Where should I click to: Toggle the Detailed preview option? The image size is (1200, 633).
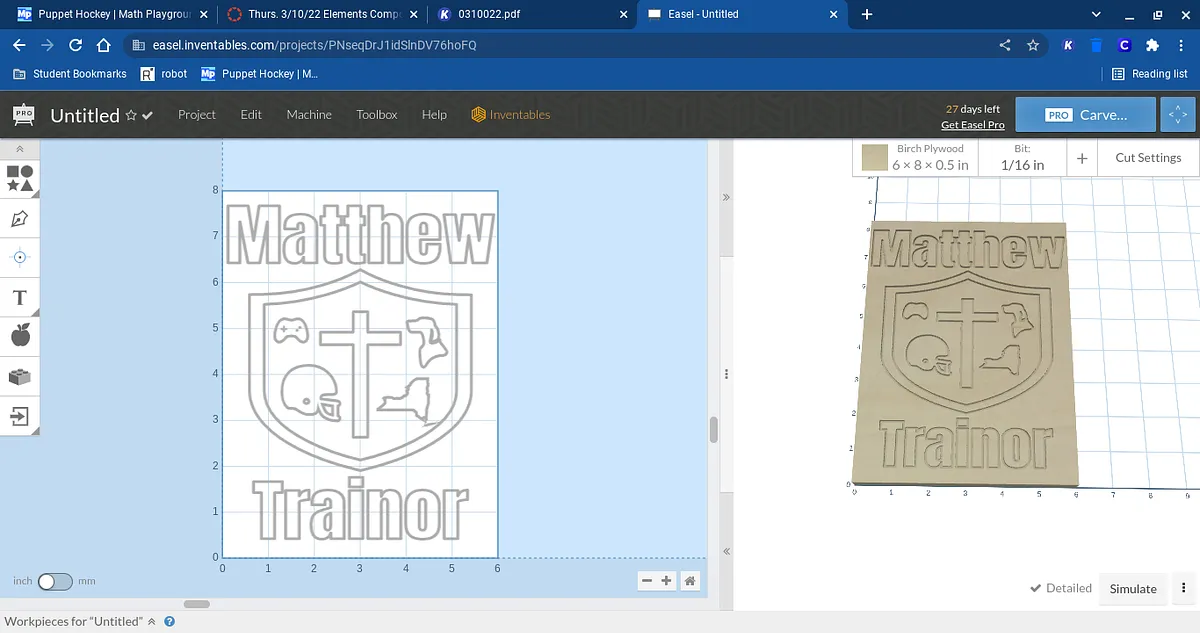coord(1061,588)
